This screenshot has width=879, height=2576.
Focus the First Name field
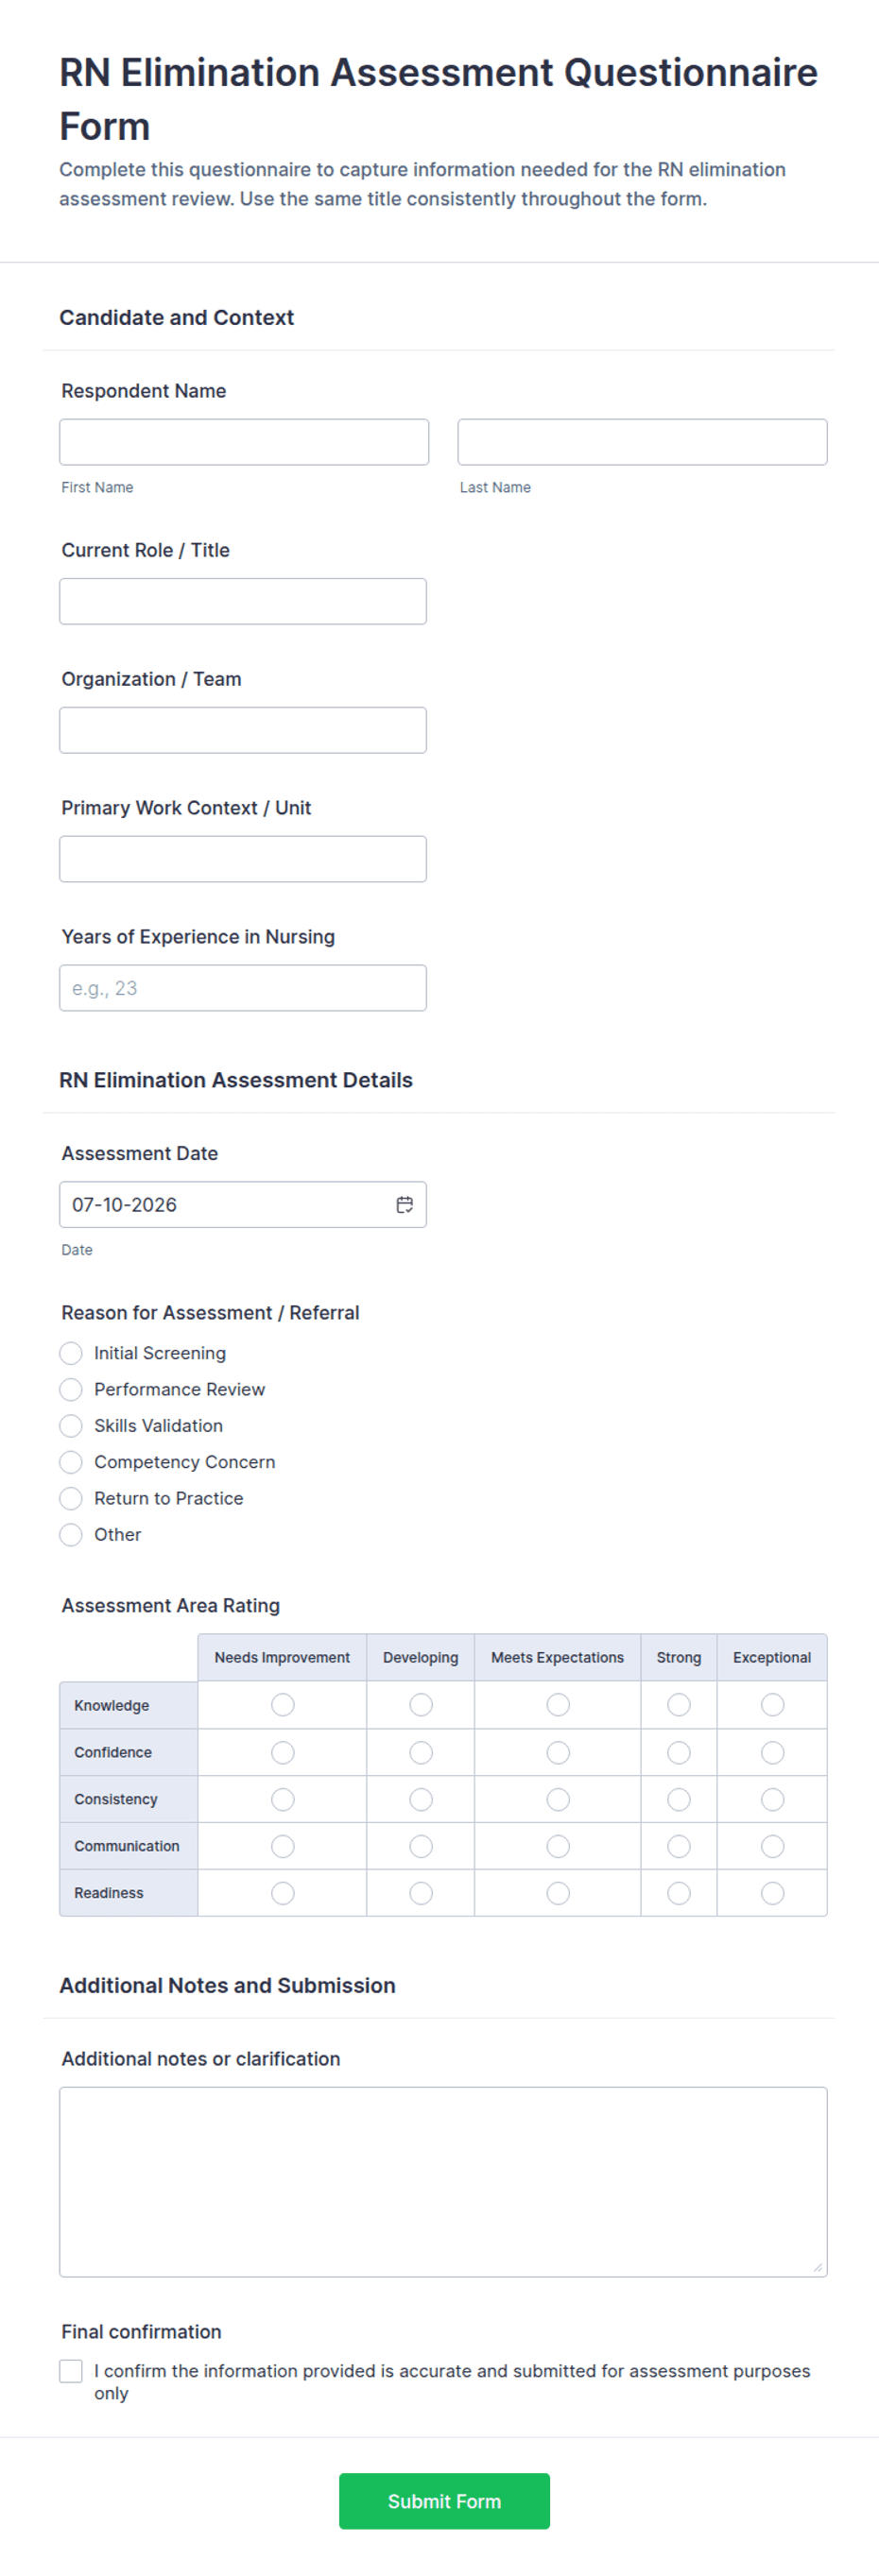tap(244, 442)
